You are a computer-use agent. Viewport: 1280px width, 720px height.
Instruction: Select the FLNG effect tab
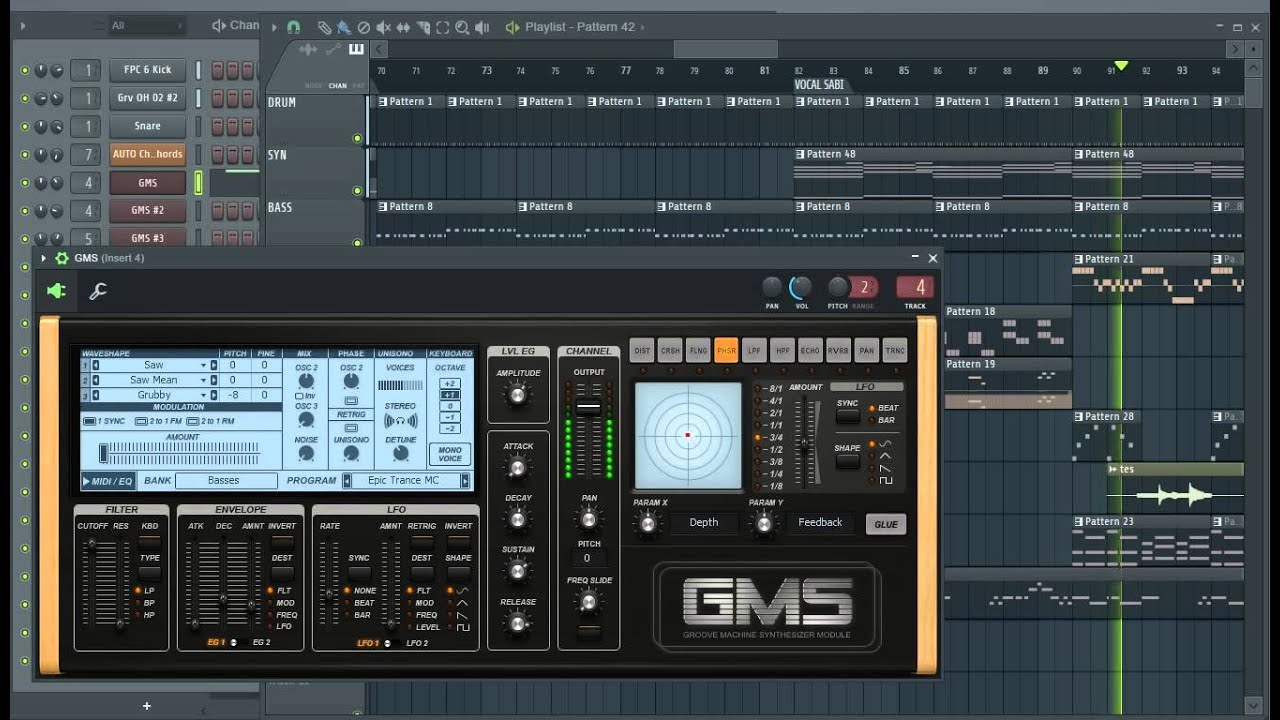(x=698, y=350)
